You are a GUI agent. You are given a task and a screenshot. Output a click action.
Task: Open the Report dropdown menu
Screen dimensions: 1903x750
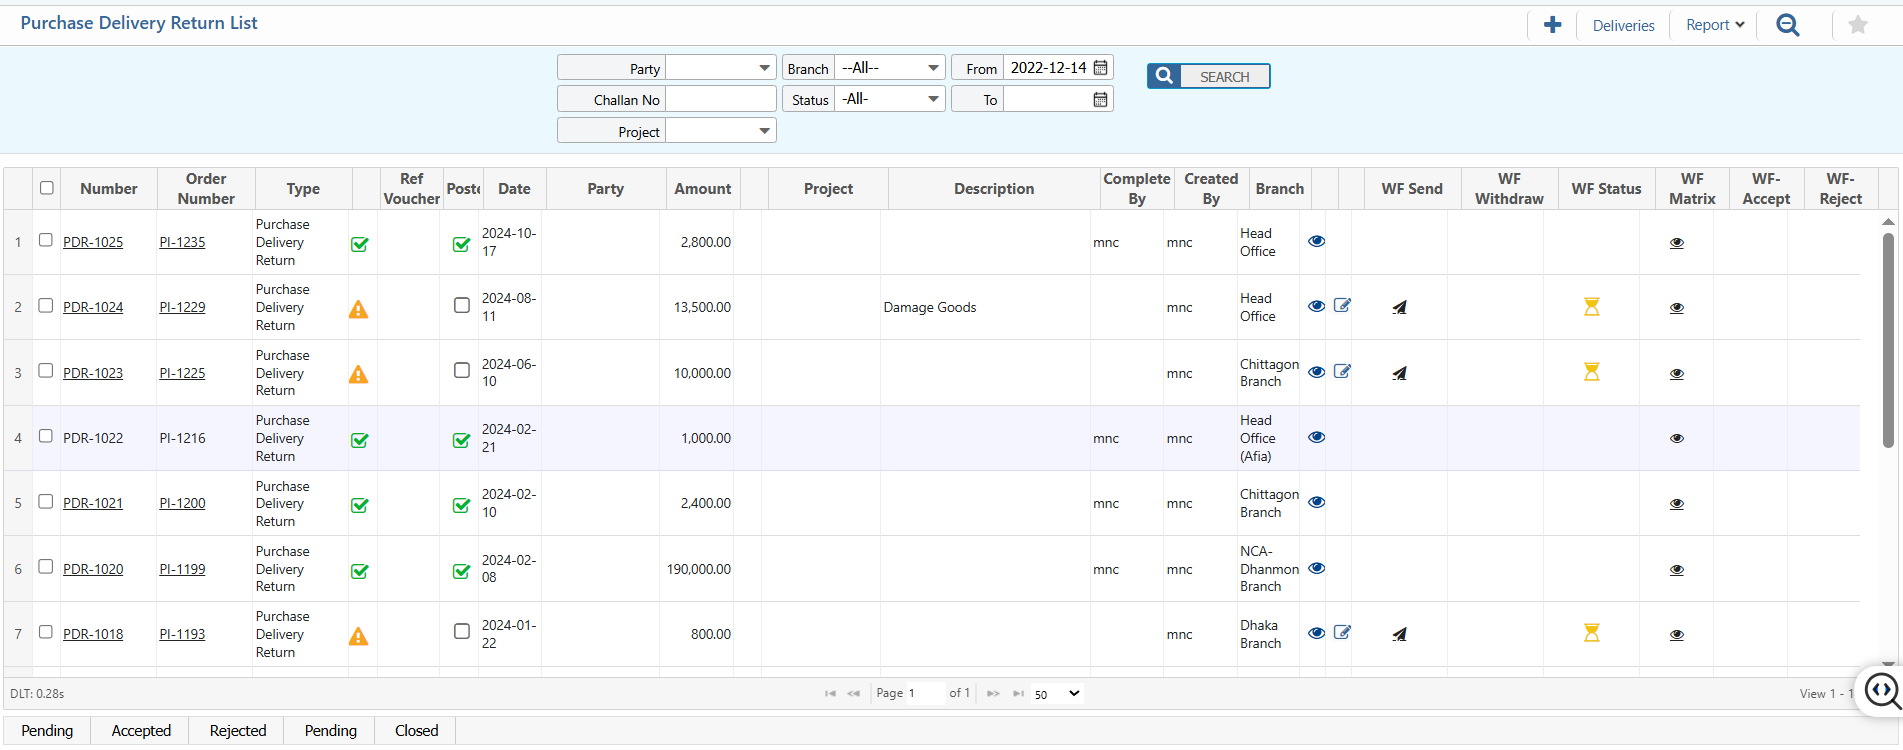point(1715,25)
